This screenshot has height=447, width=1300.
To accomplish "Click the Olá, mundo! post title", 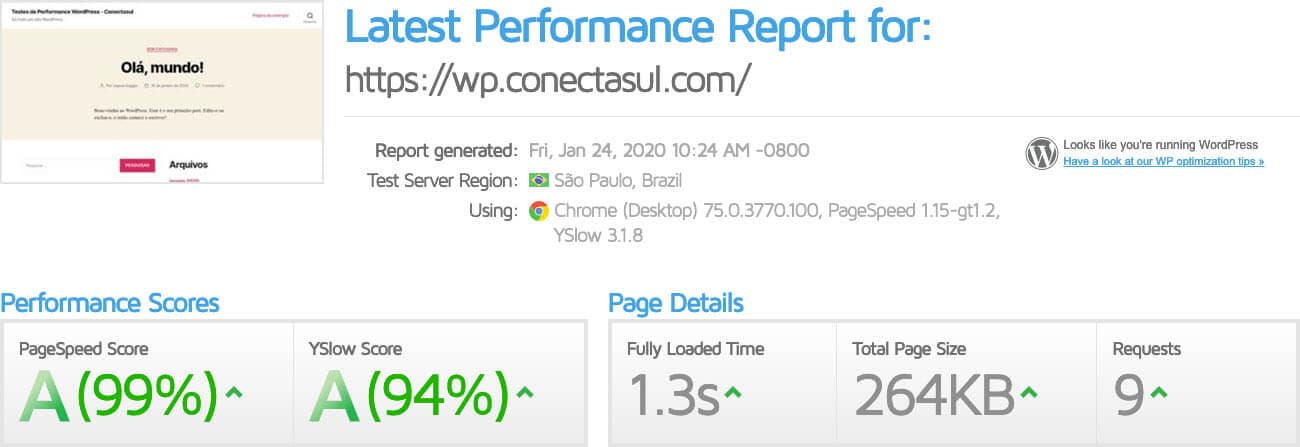I will coord(162,68).
